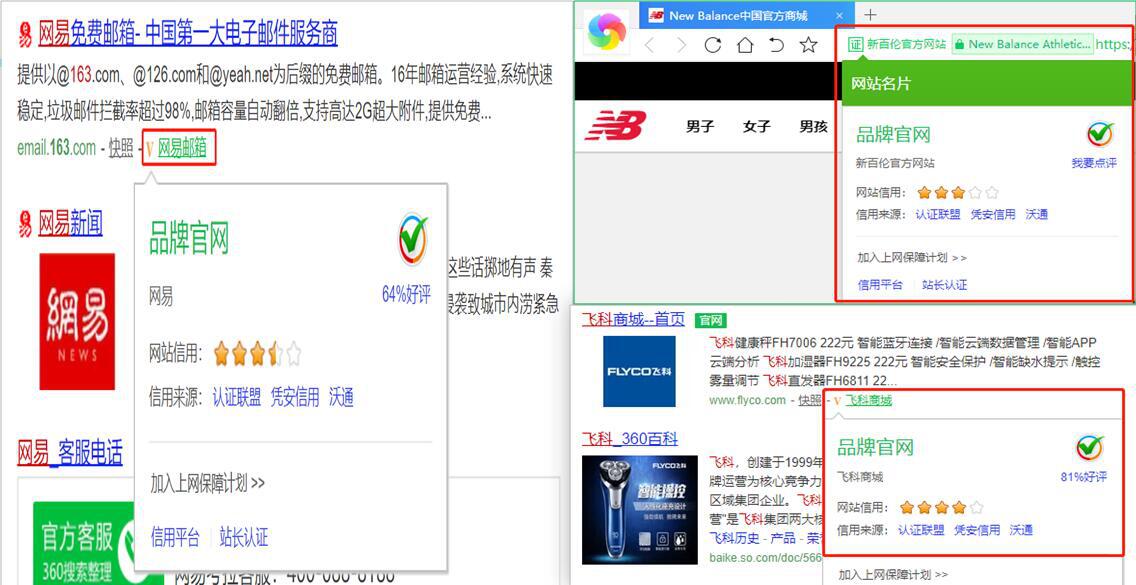Click the colorful 360 browser logo
This screenshot has height=585, width=1136.
click(x=605, y=35)
